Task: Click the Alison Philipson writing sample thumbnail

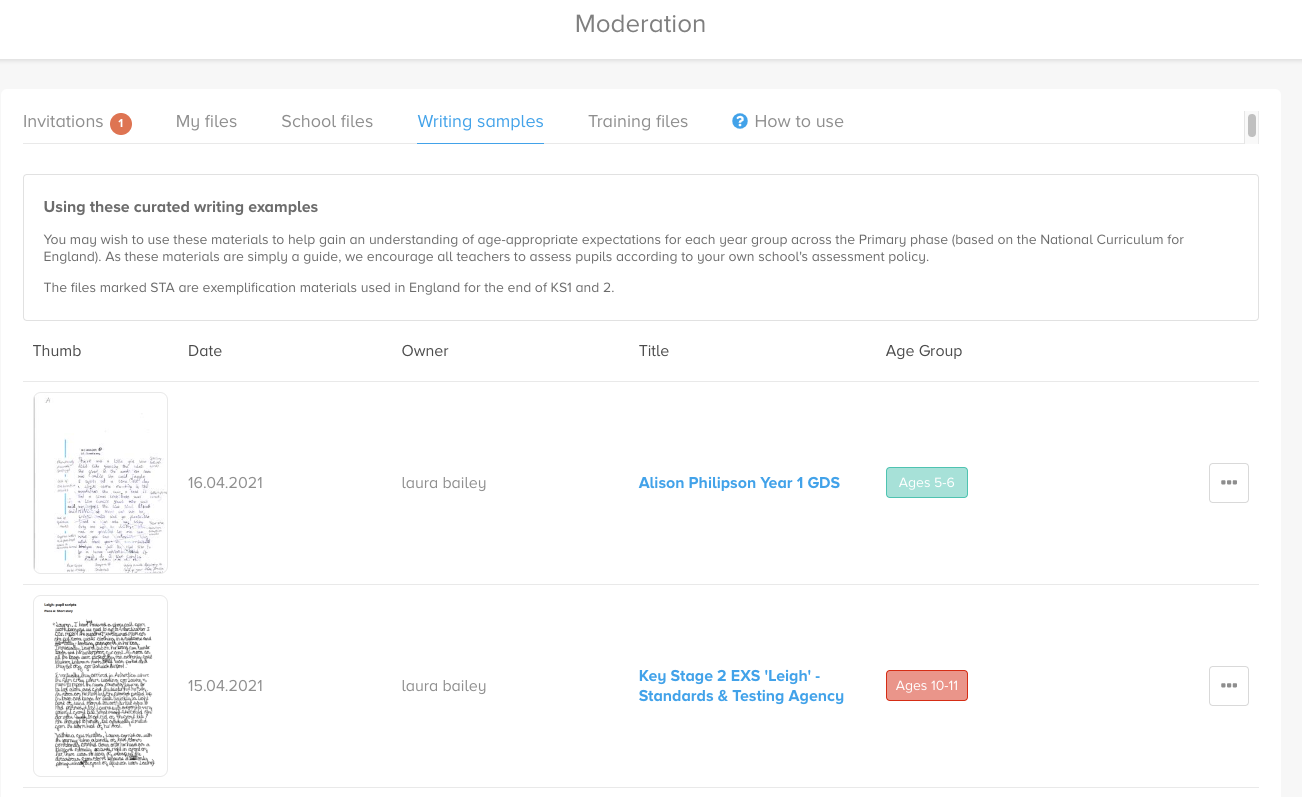Action: click(100, 482)
